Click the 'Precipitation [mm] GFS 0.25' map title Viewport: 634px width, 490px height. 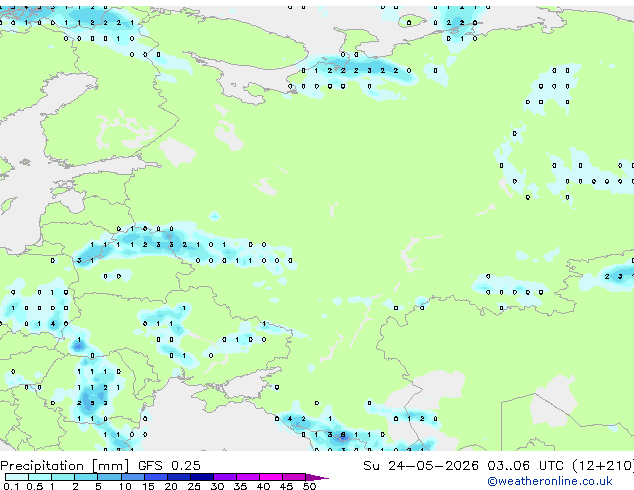point(100,466)
